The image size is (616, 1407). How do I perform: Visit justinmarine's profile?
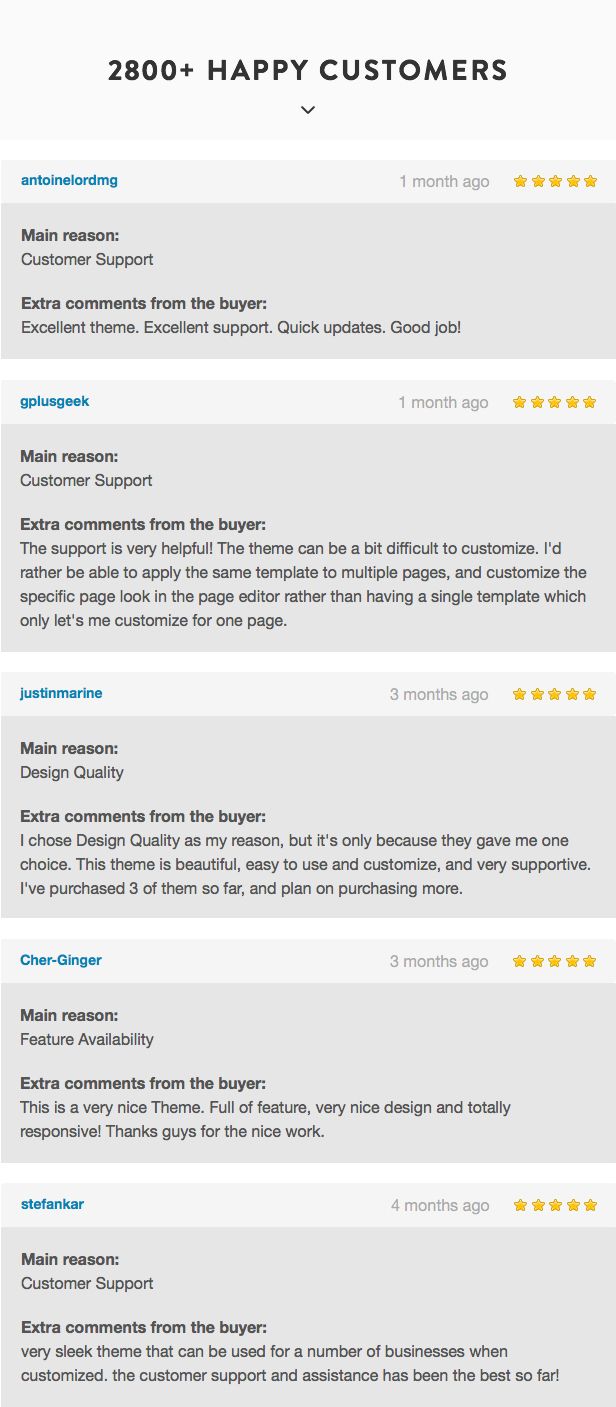pos(61,694)
